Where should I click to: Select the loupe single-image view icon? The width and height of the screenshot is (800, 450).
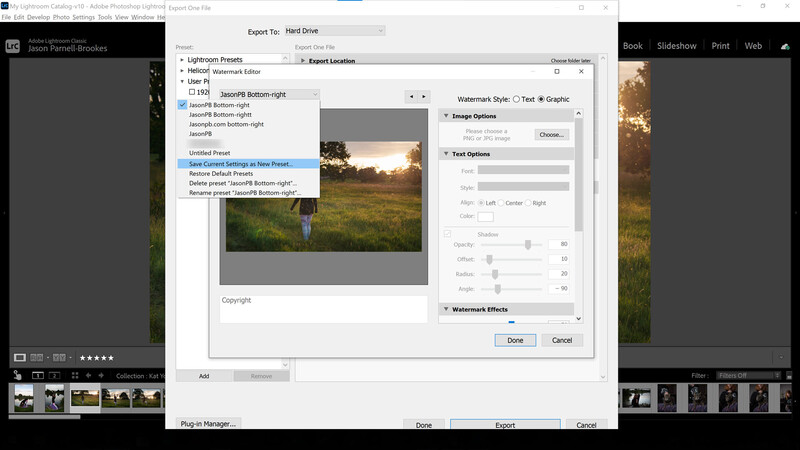[x=20, y=358]
